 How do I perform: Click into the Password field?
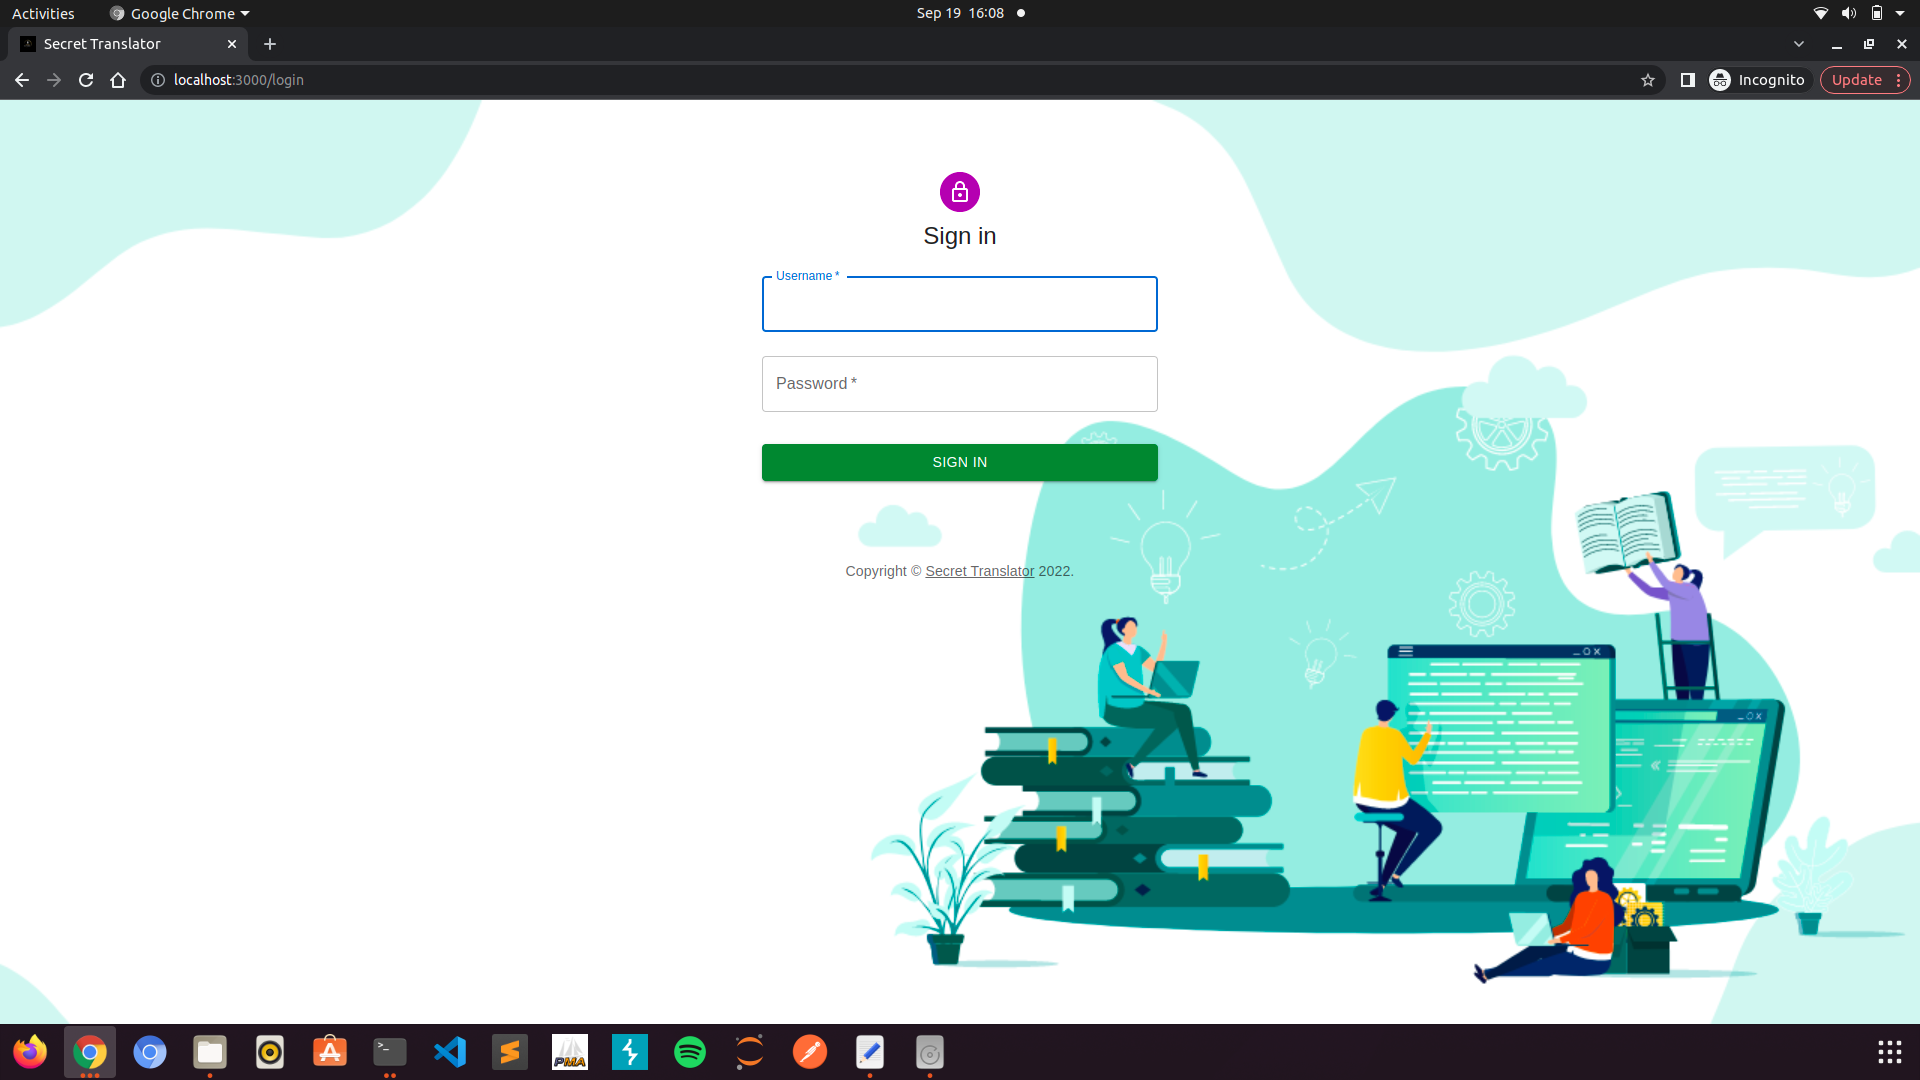click(x=959, y=384)
